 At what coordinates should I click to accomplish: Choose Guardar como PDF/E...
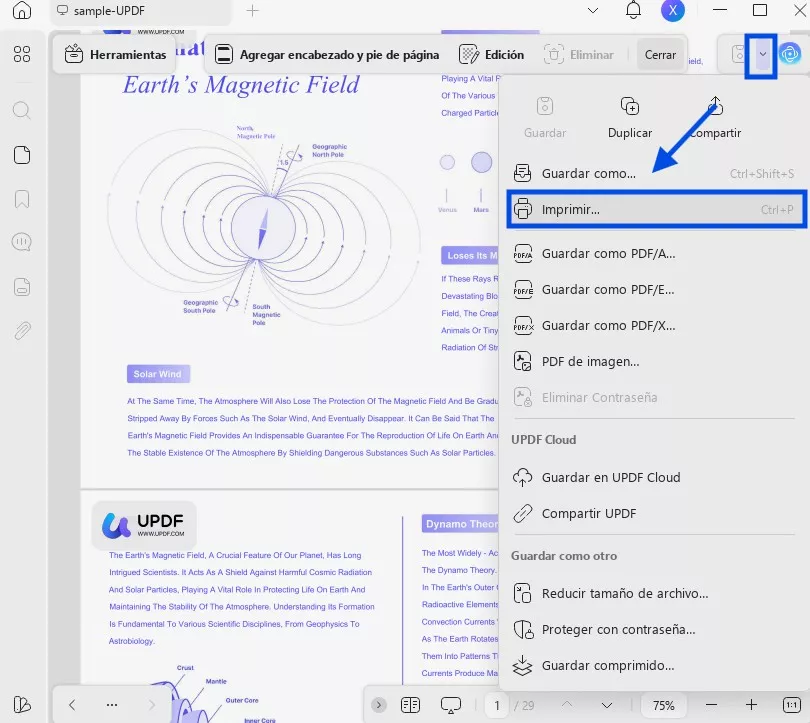pos(654,290)
